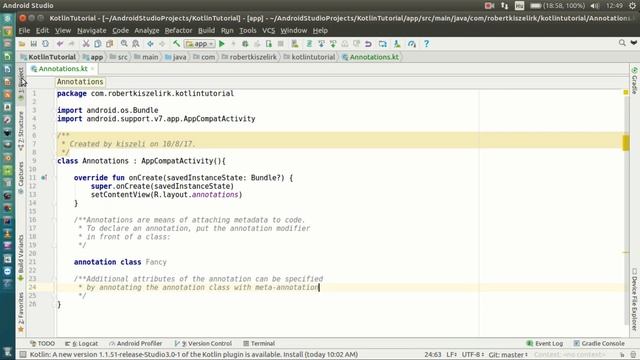Click the Synchronize refresh toolbar icon

click(45, 44)
